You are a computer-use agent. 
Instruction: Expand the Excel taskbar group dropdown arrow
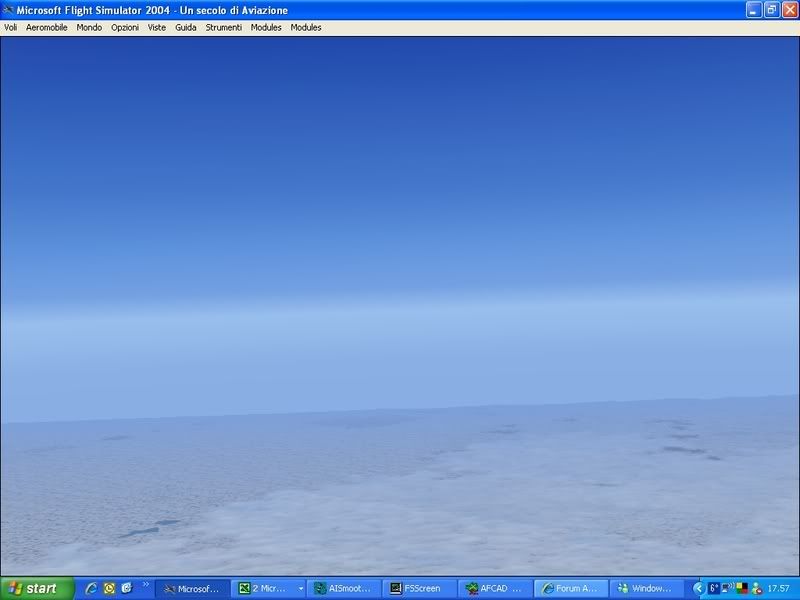(301, 589)
